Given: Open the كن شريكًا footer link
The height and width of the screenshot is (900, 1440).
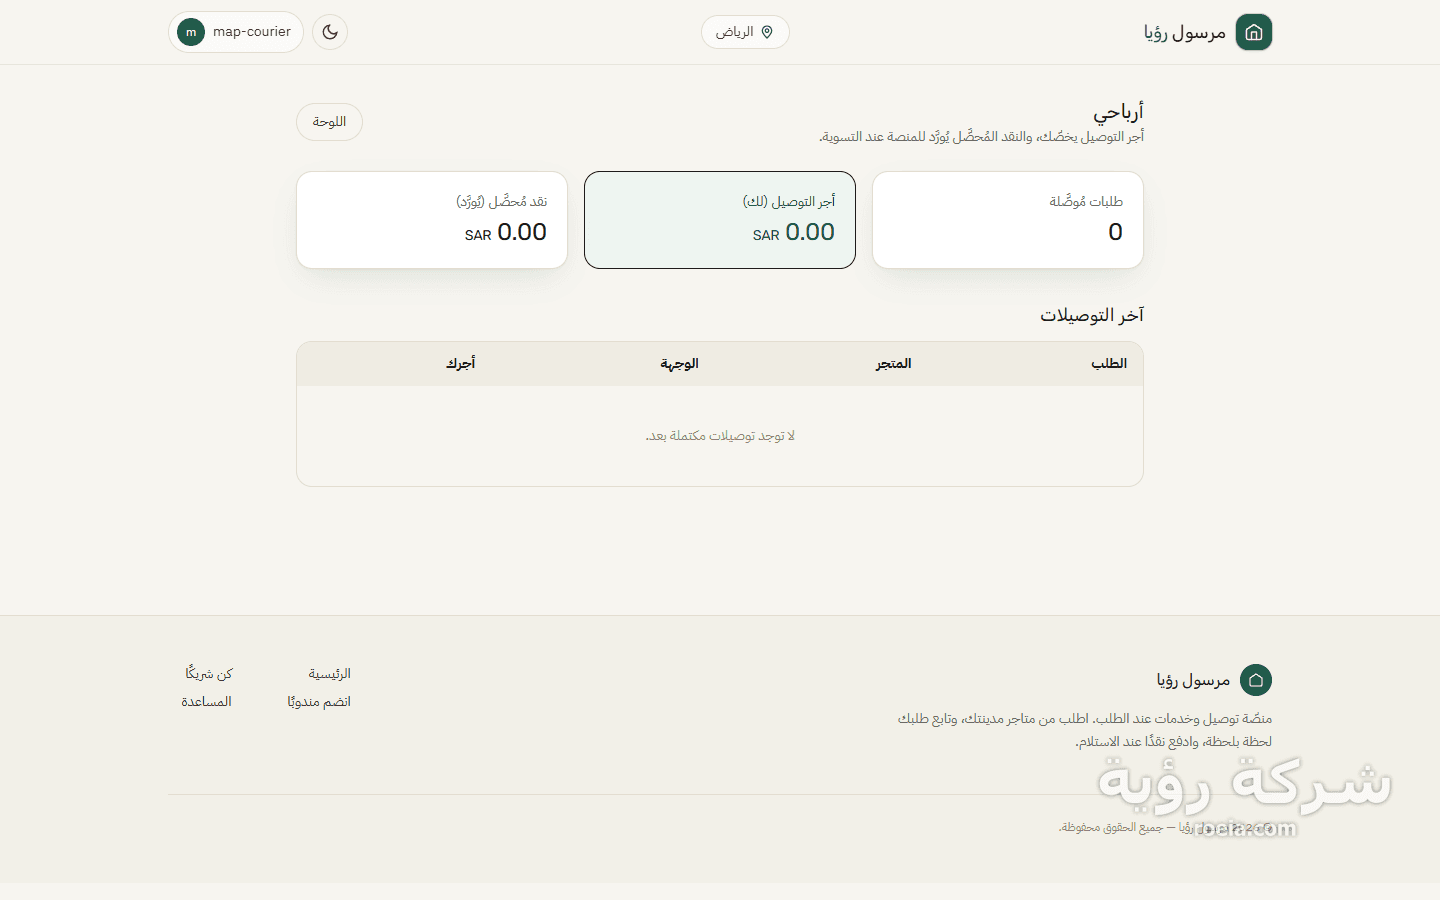Looking at the screenshot, I should [209, 674].
